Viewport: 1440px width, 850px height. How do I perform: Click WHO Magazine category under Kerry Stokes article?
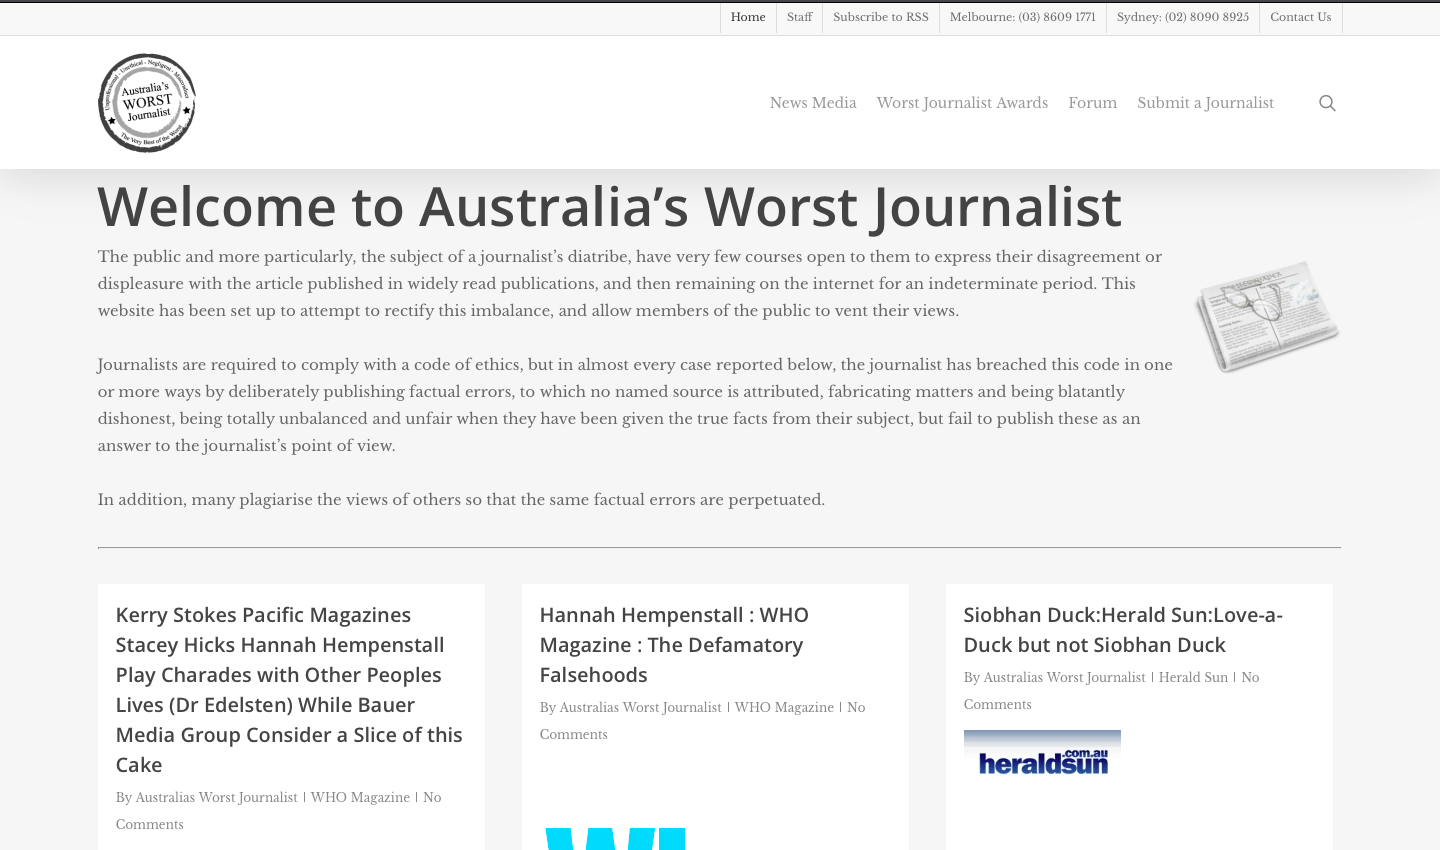click(360, 797)
